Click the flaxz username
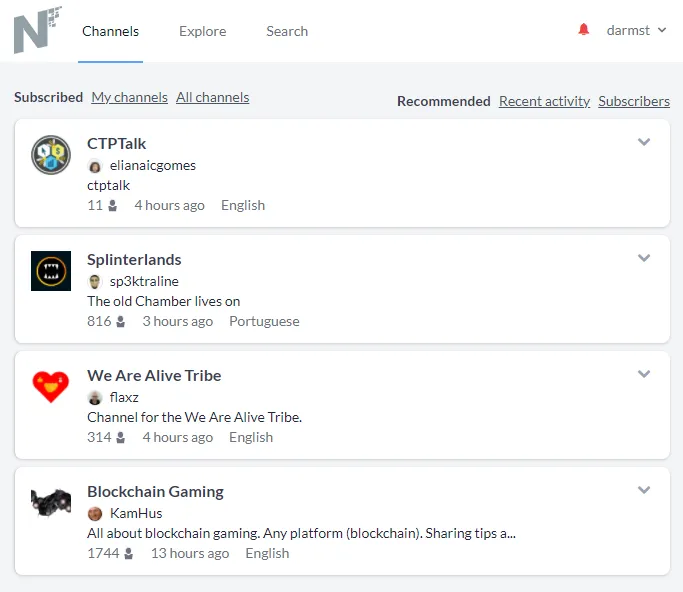 pos(124,397)
